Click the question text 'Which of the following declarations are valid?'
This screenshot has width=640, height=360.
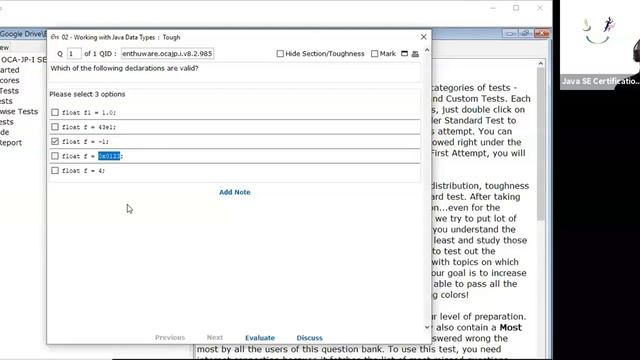(x=124, y=68)
